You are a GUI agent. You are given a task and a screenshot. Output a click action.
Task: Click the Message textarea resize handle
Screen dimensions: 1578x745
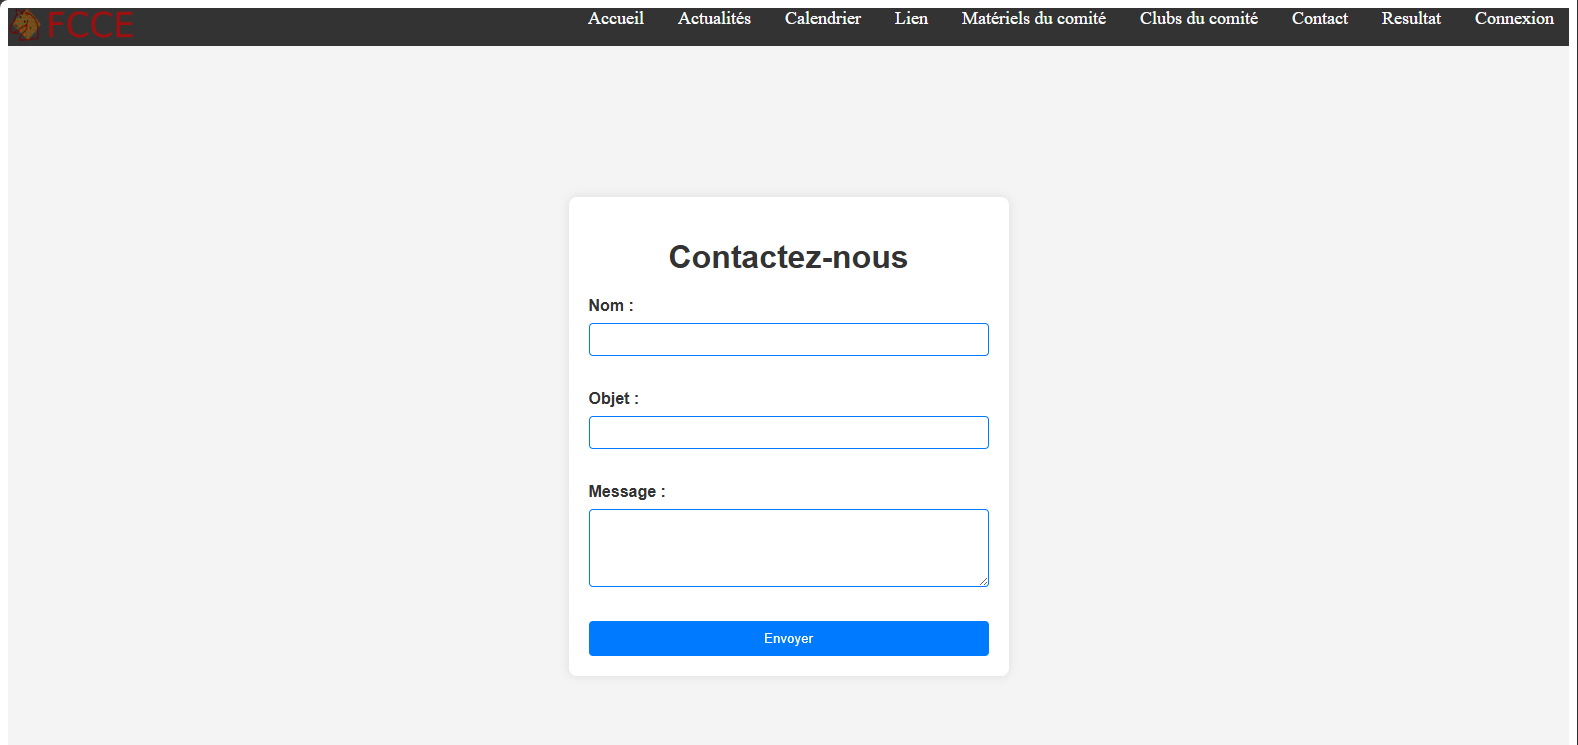click(983, 581)
